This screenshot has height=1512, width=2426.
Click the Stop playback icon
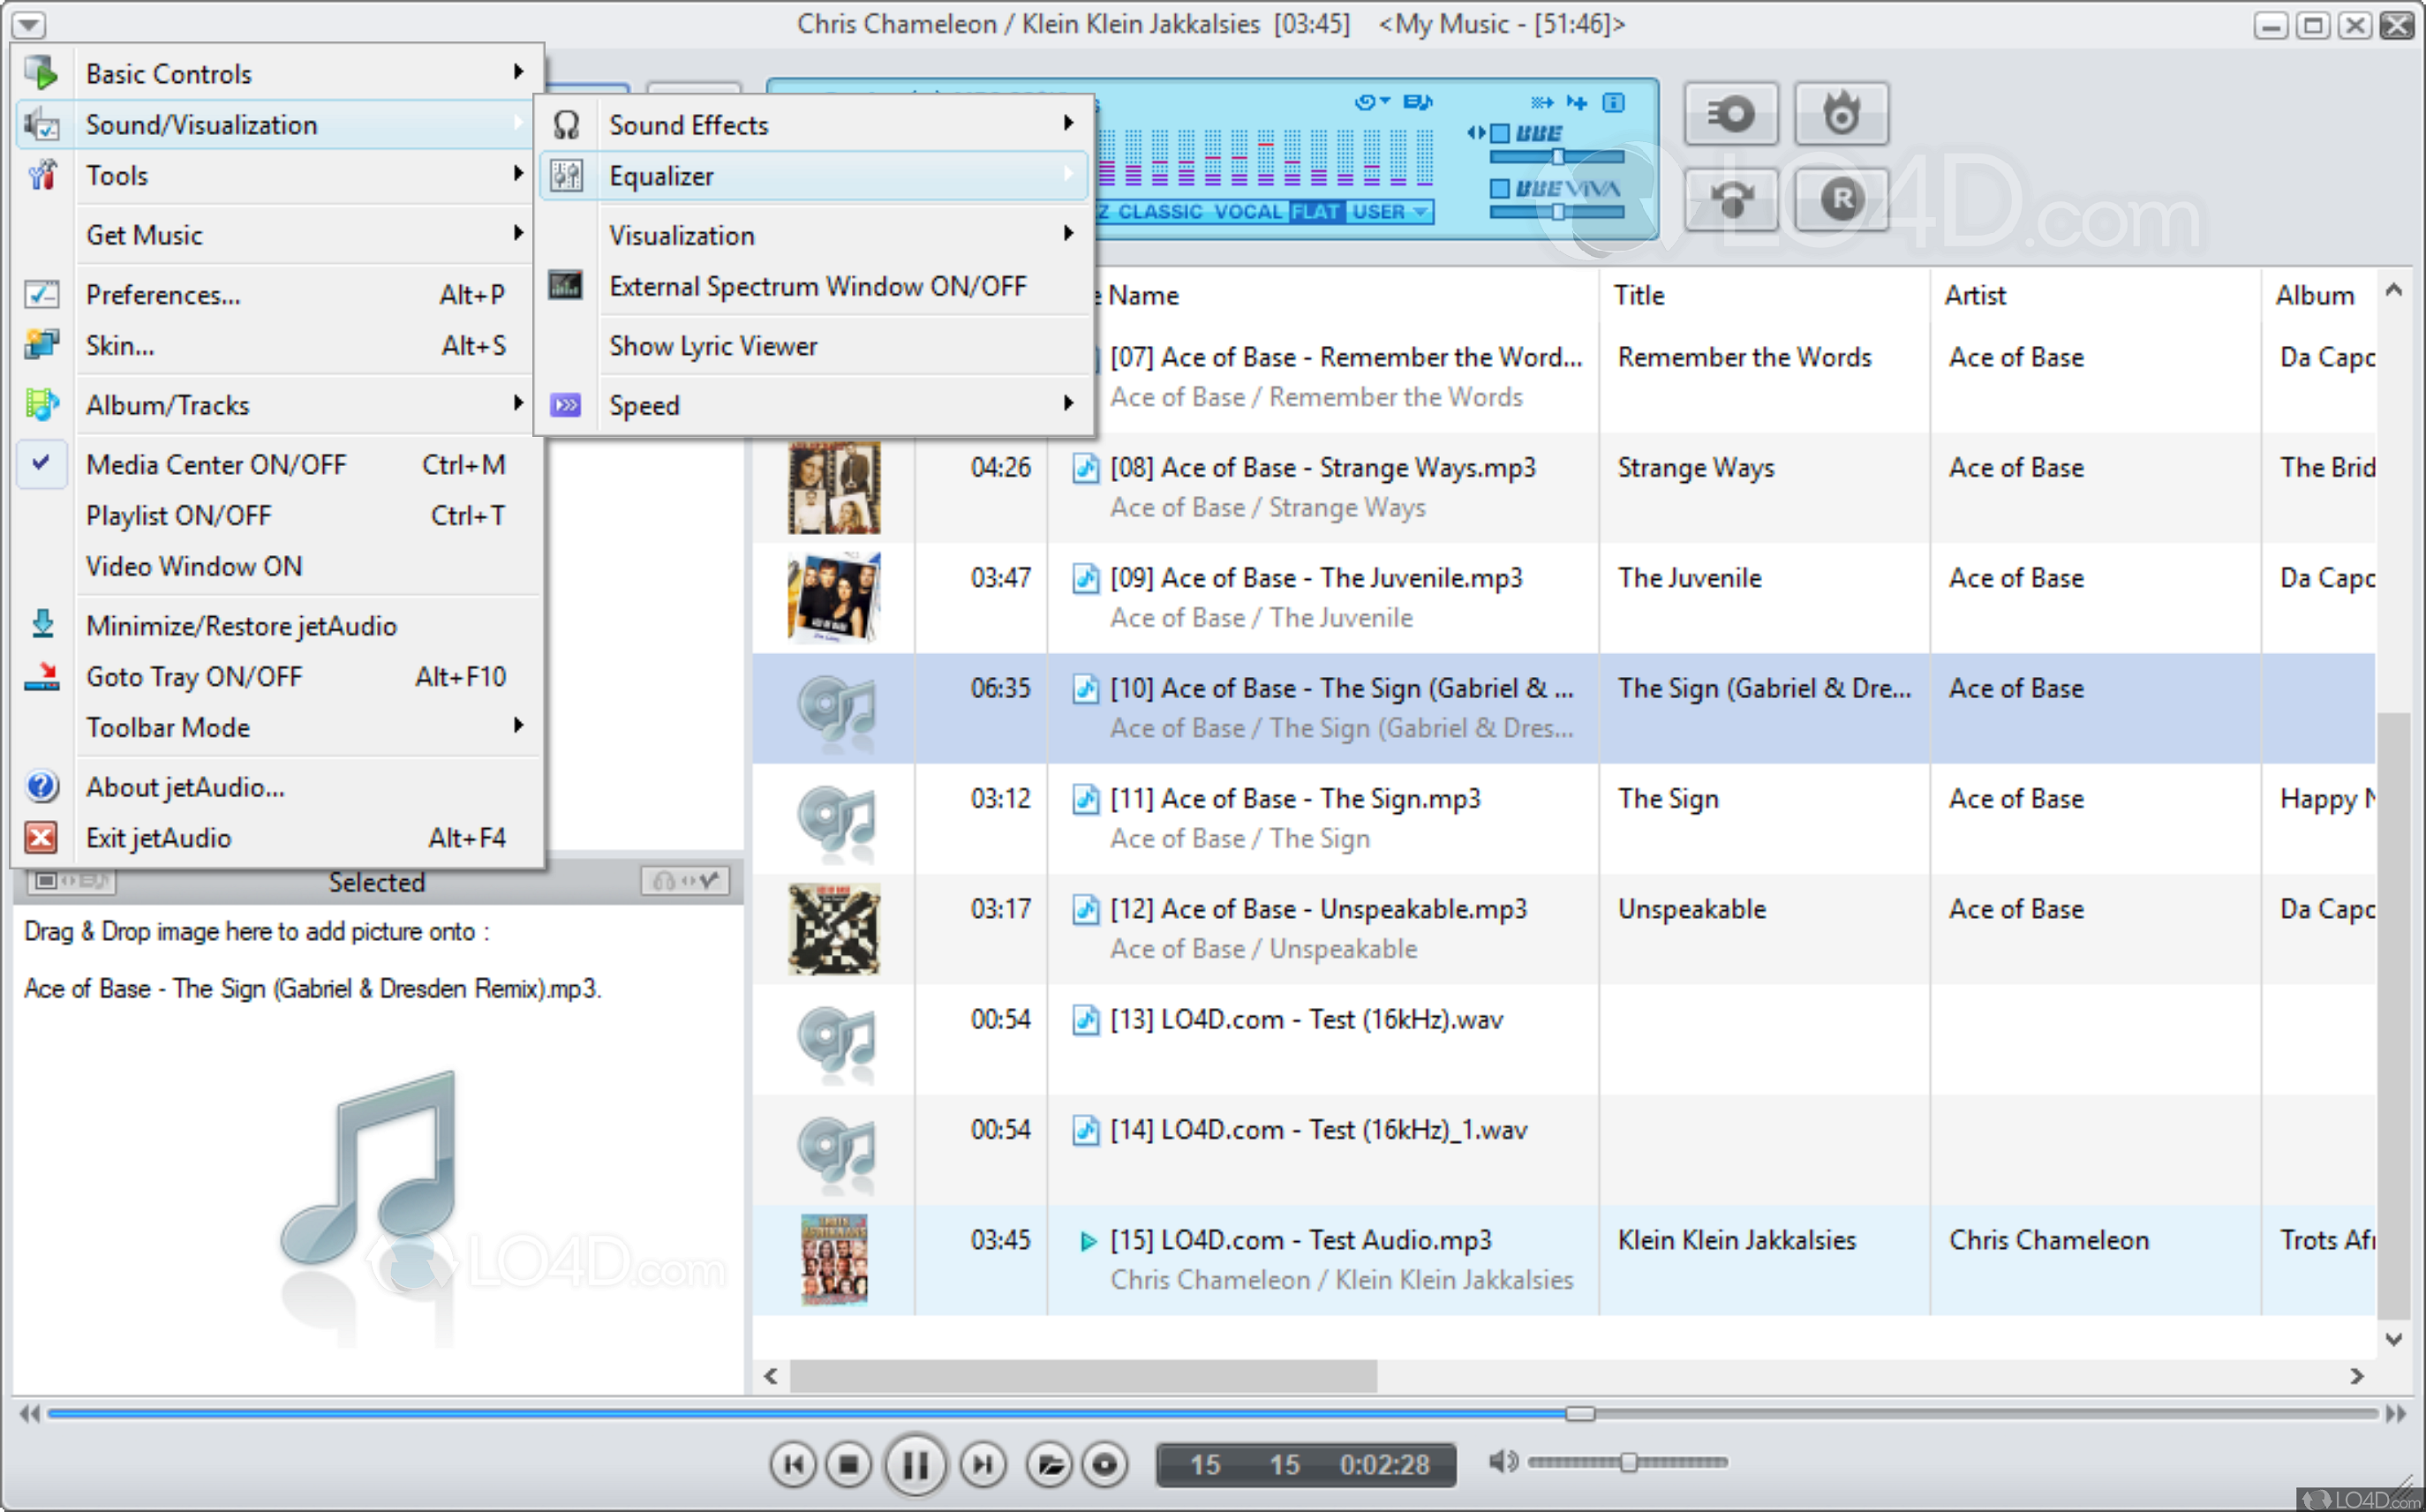(849, 1463)
